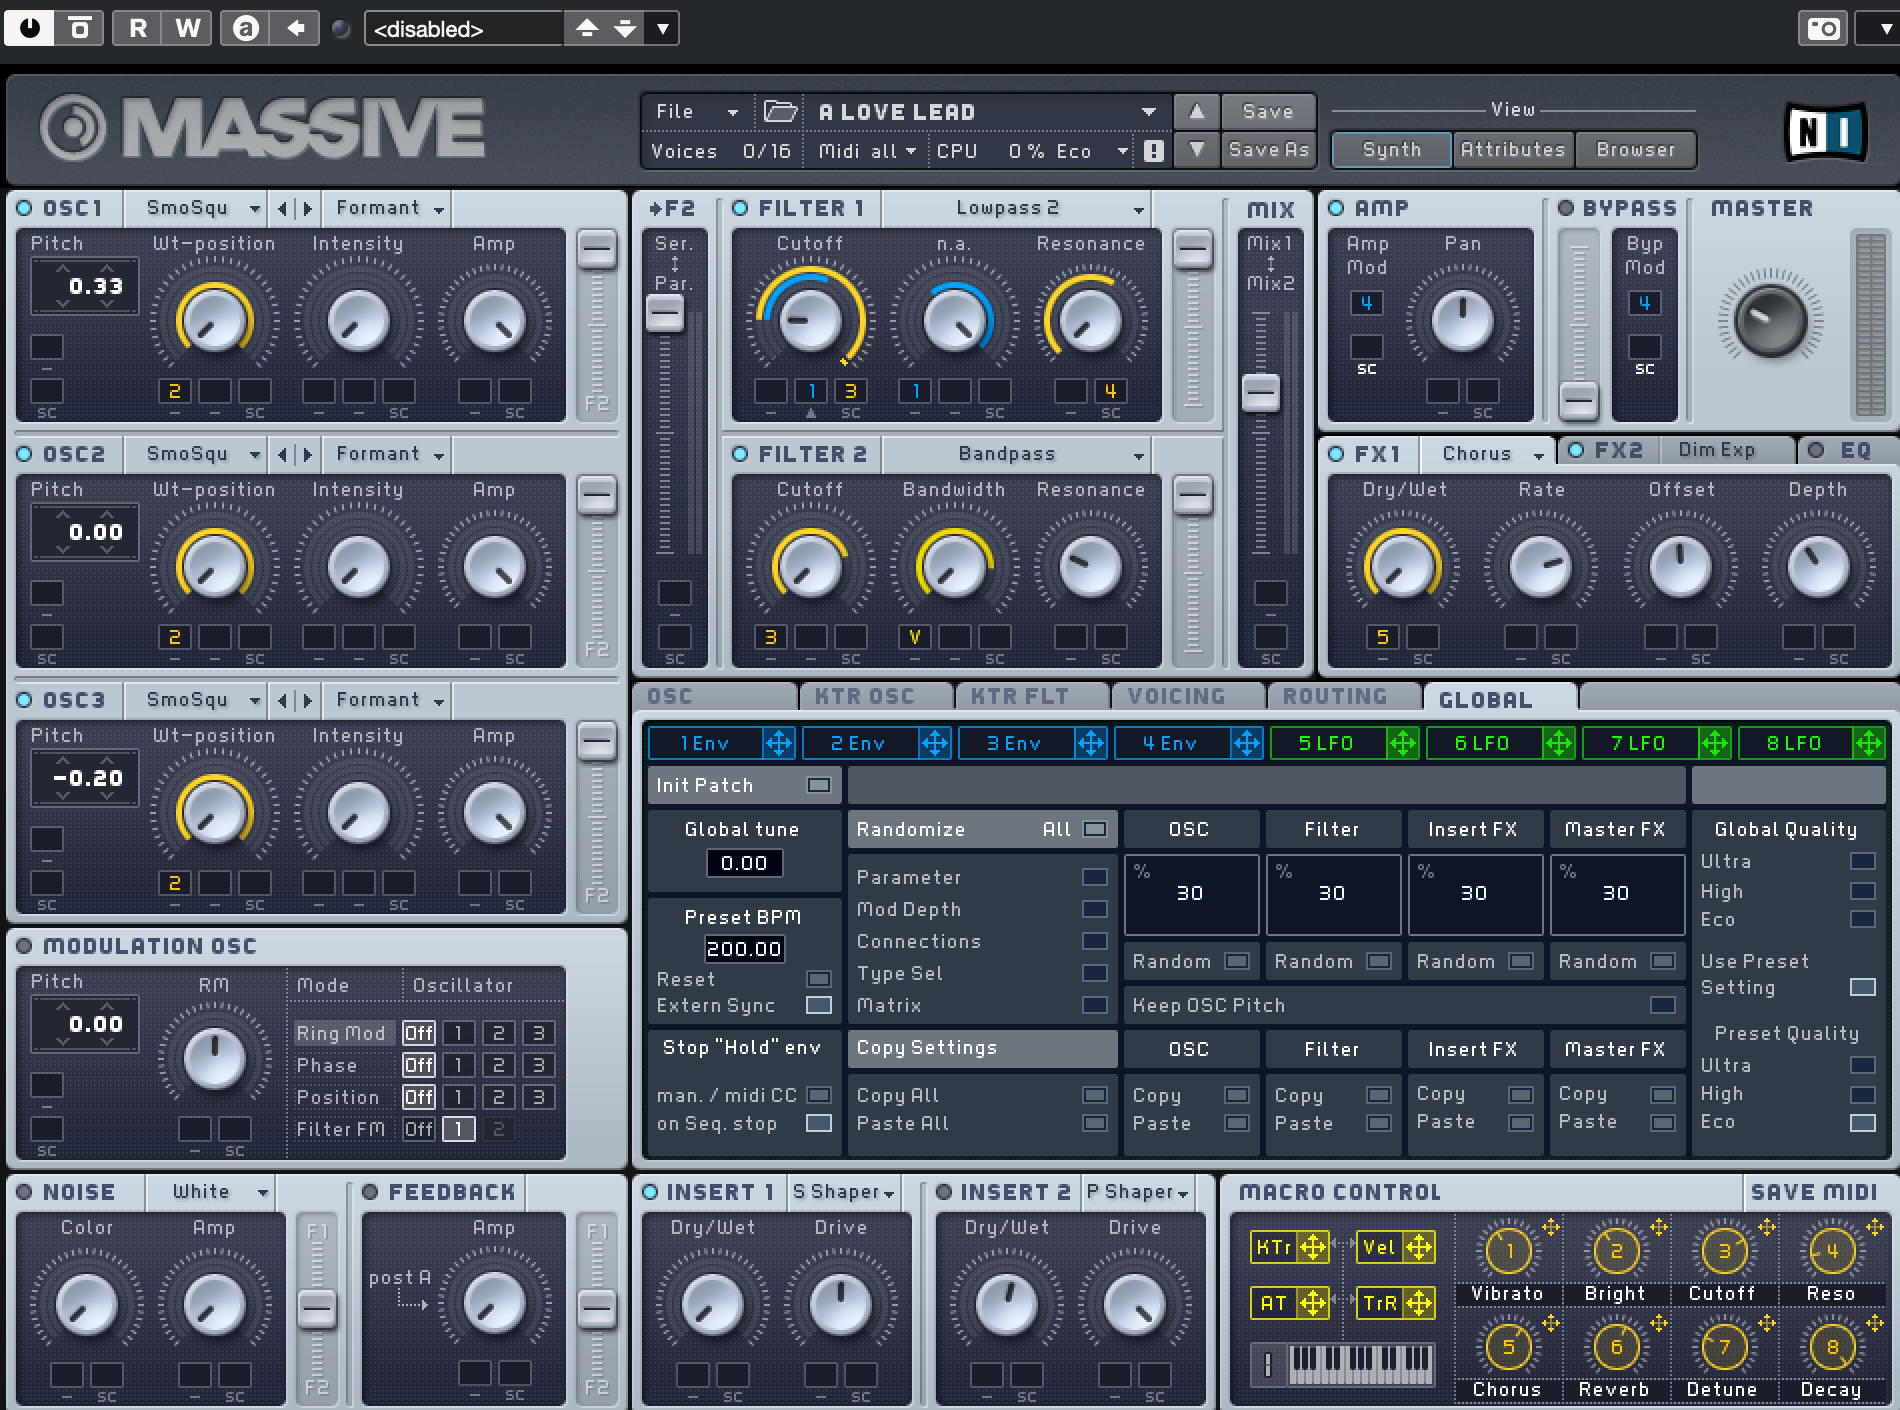The width and height of the screenshot is (1900, 1410).
Task: Click OSC1 previous wavetable arrow
Action: [282, 208]
